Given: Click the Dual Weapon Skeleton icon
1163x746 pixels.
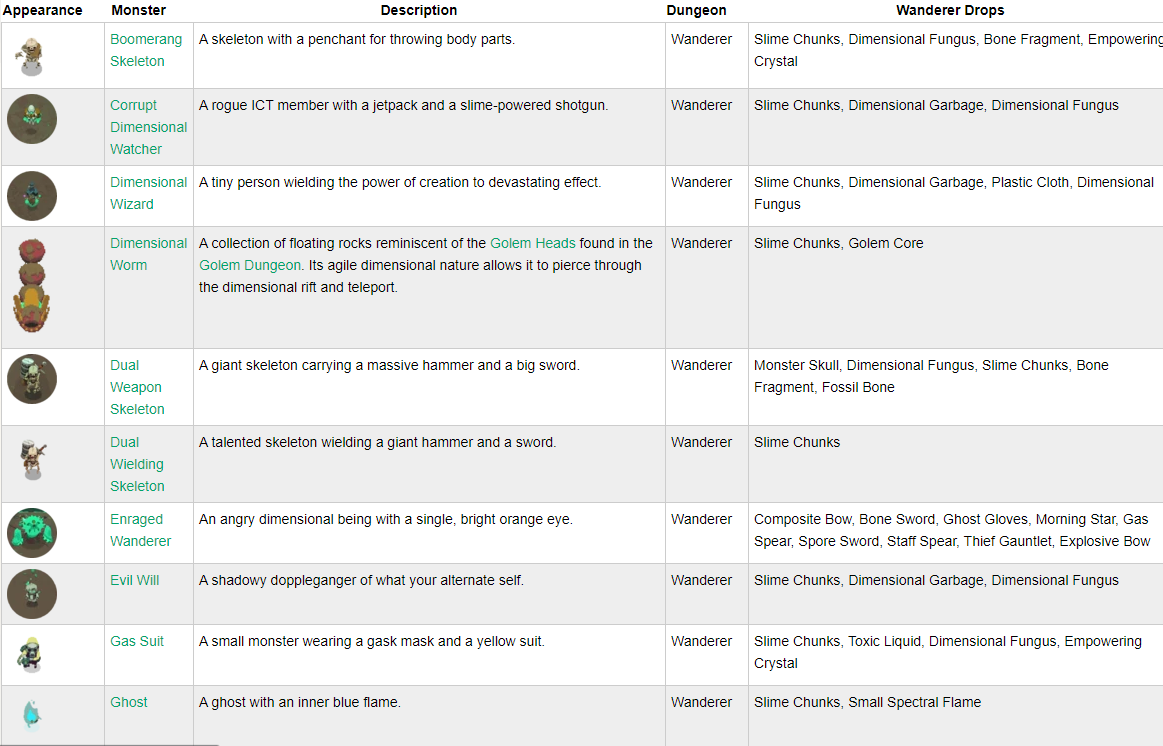Looking at the screenshot, I should (32, 379).
